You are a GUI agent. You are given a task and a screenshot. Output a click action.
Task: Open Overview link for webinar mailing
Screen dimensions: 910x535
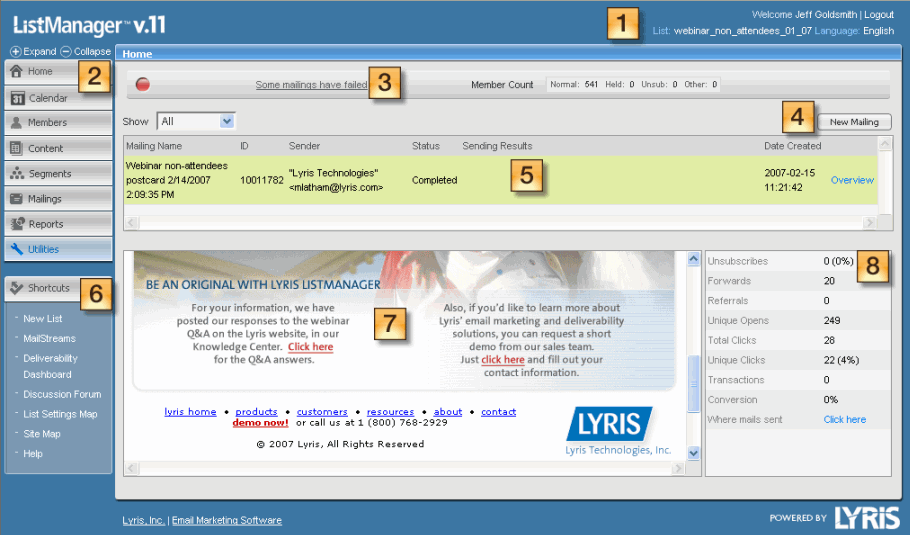click(852, 180)
